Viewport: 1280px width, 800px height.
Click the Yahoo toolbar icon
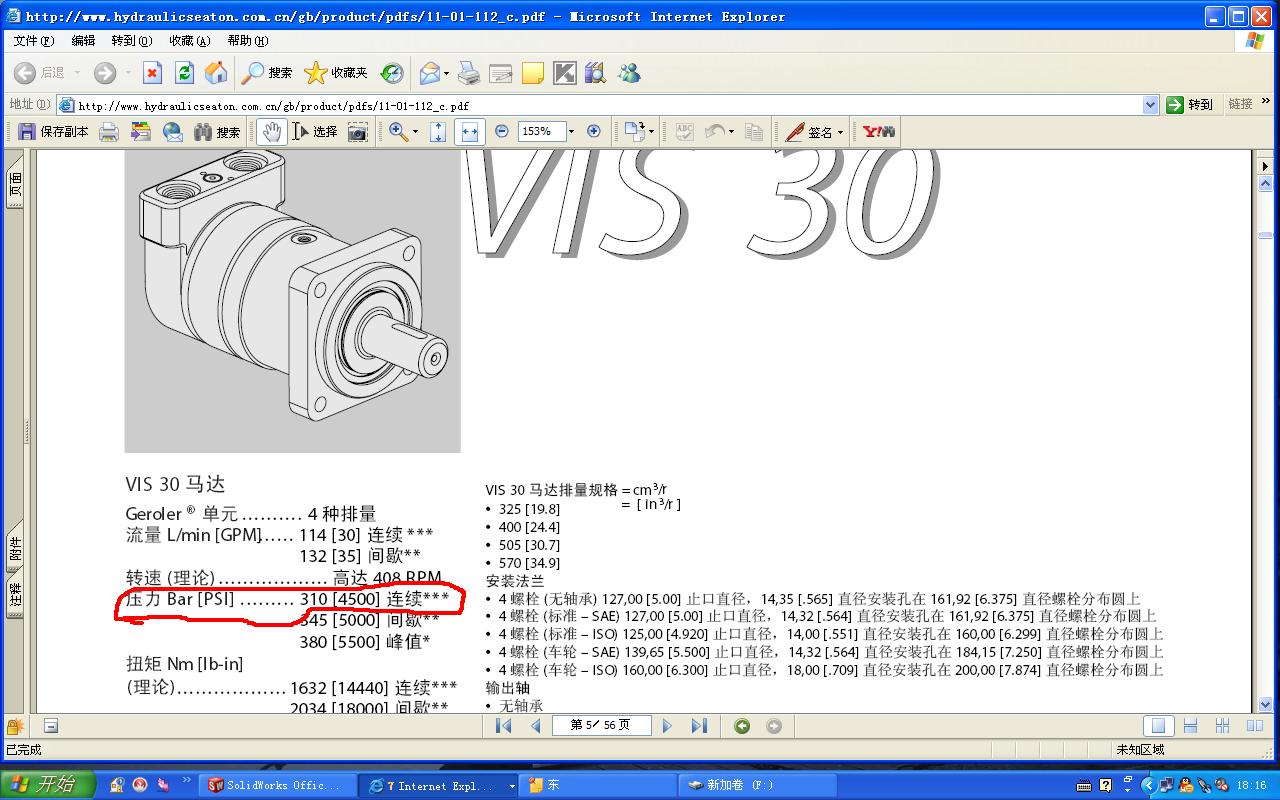pos(879,132)
